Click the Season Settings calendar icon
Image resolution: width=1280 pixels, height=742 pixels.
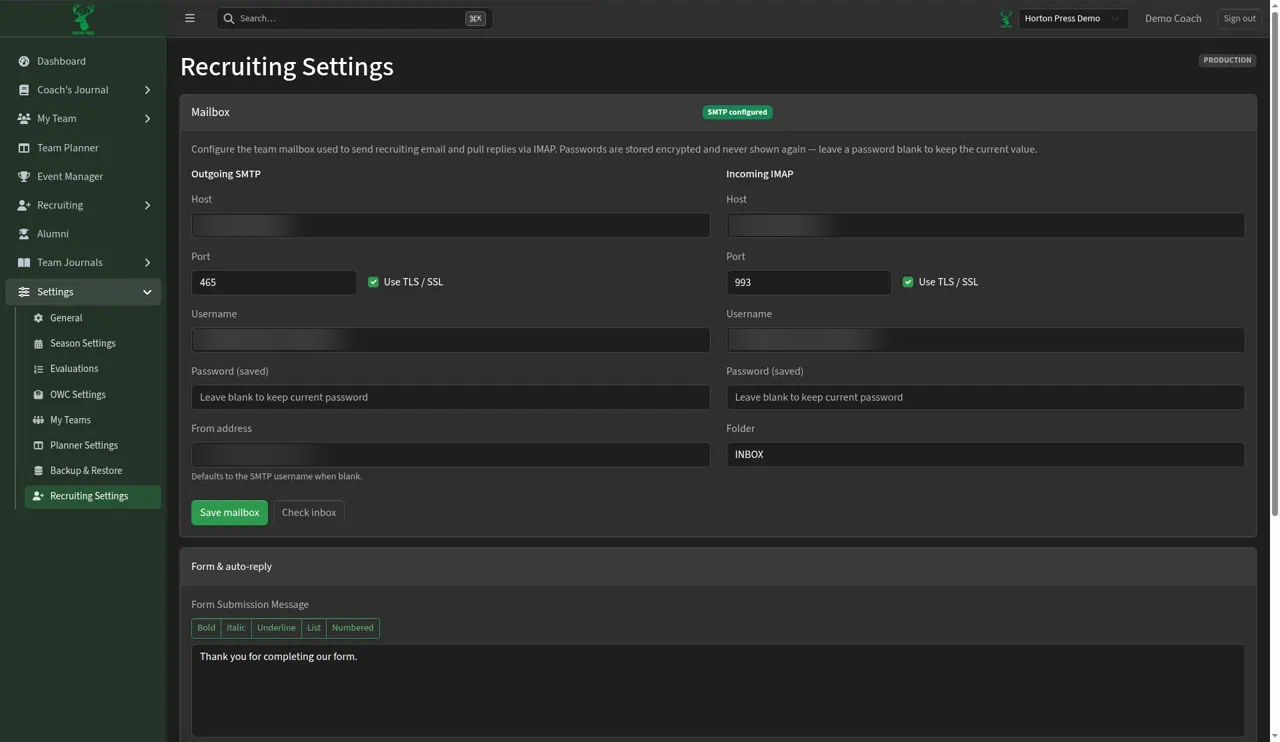pyautogui.click(x=38, y=344)
